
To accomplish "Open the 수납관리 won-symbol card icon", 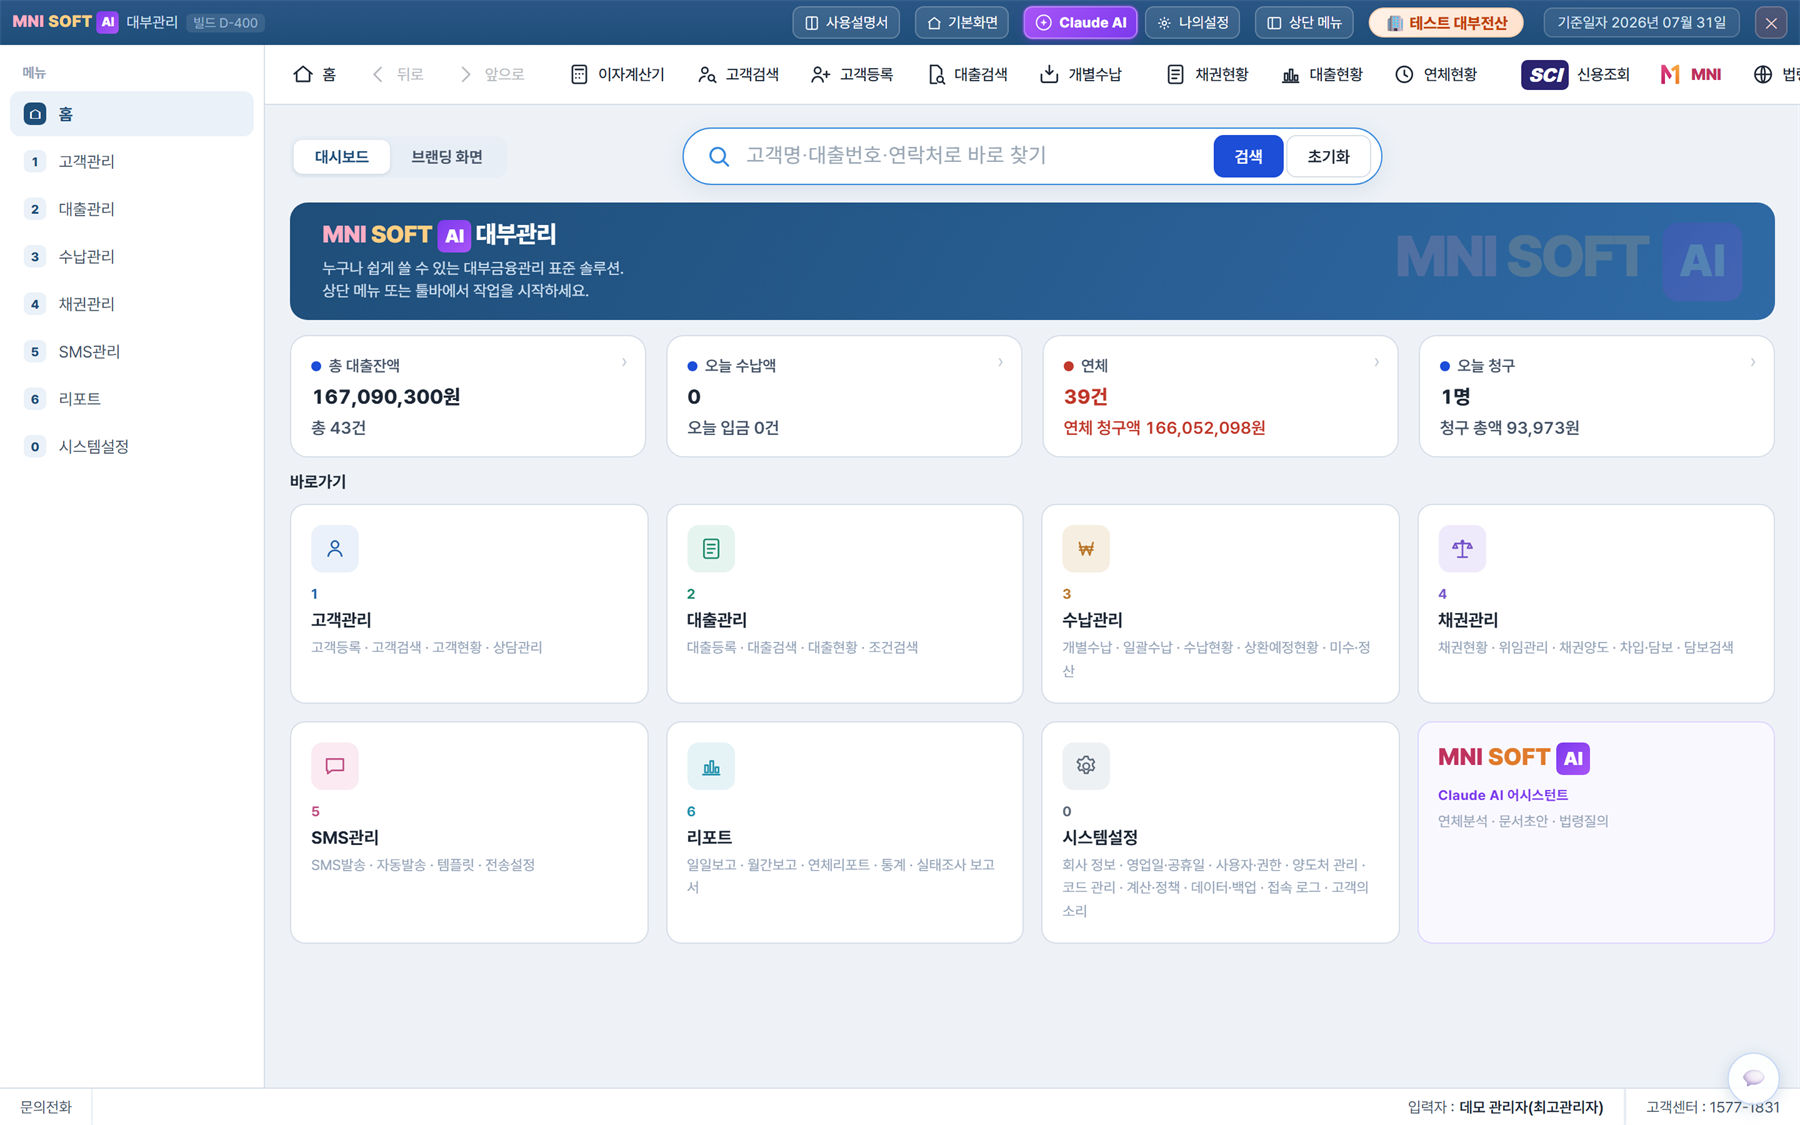I will (x=1086, y=548).
